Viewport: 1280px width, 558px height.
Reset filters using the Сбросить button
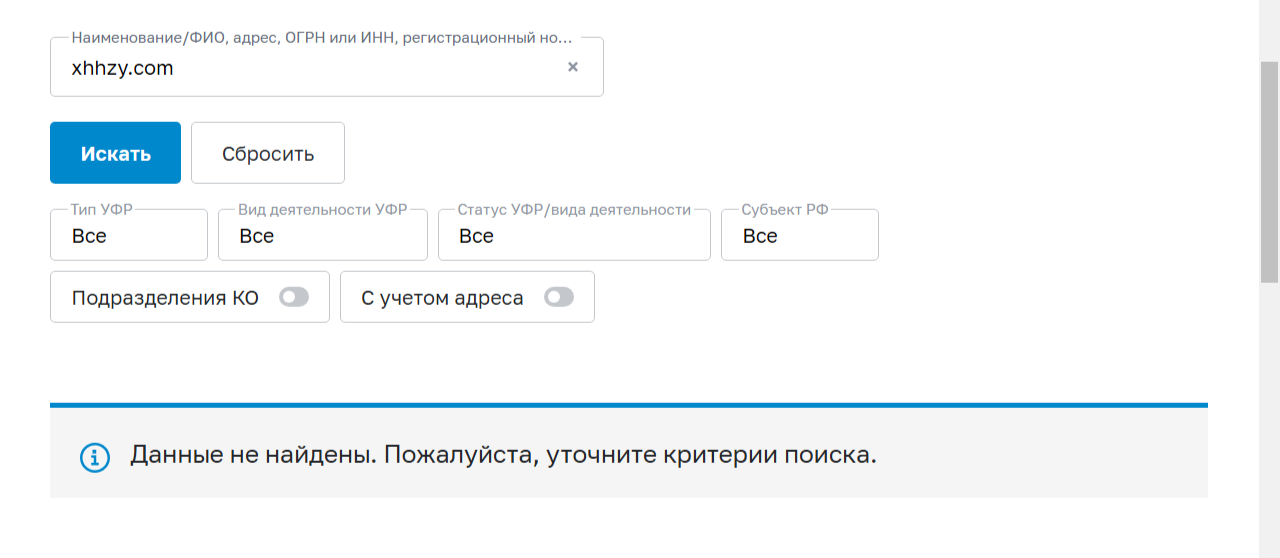(x=268, y=153)
